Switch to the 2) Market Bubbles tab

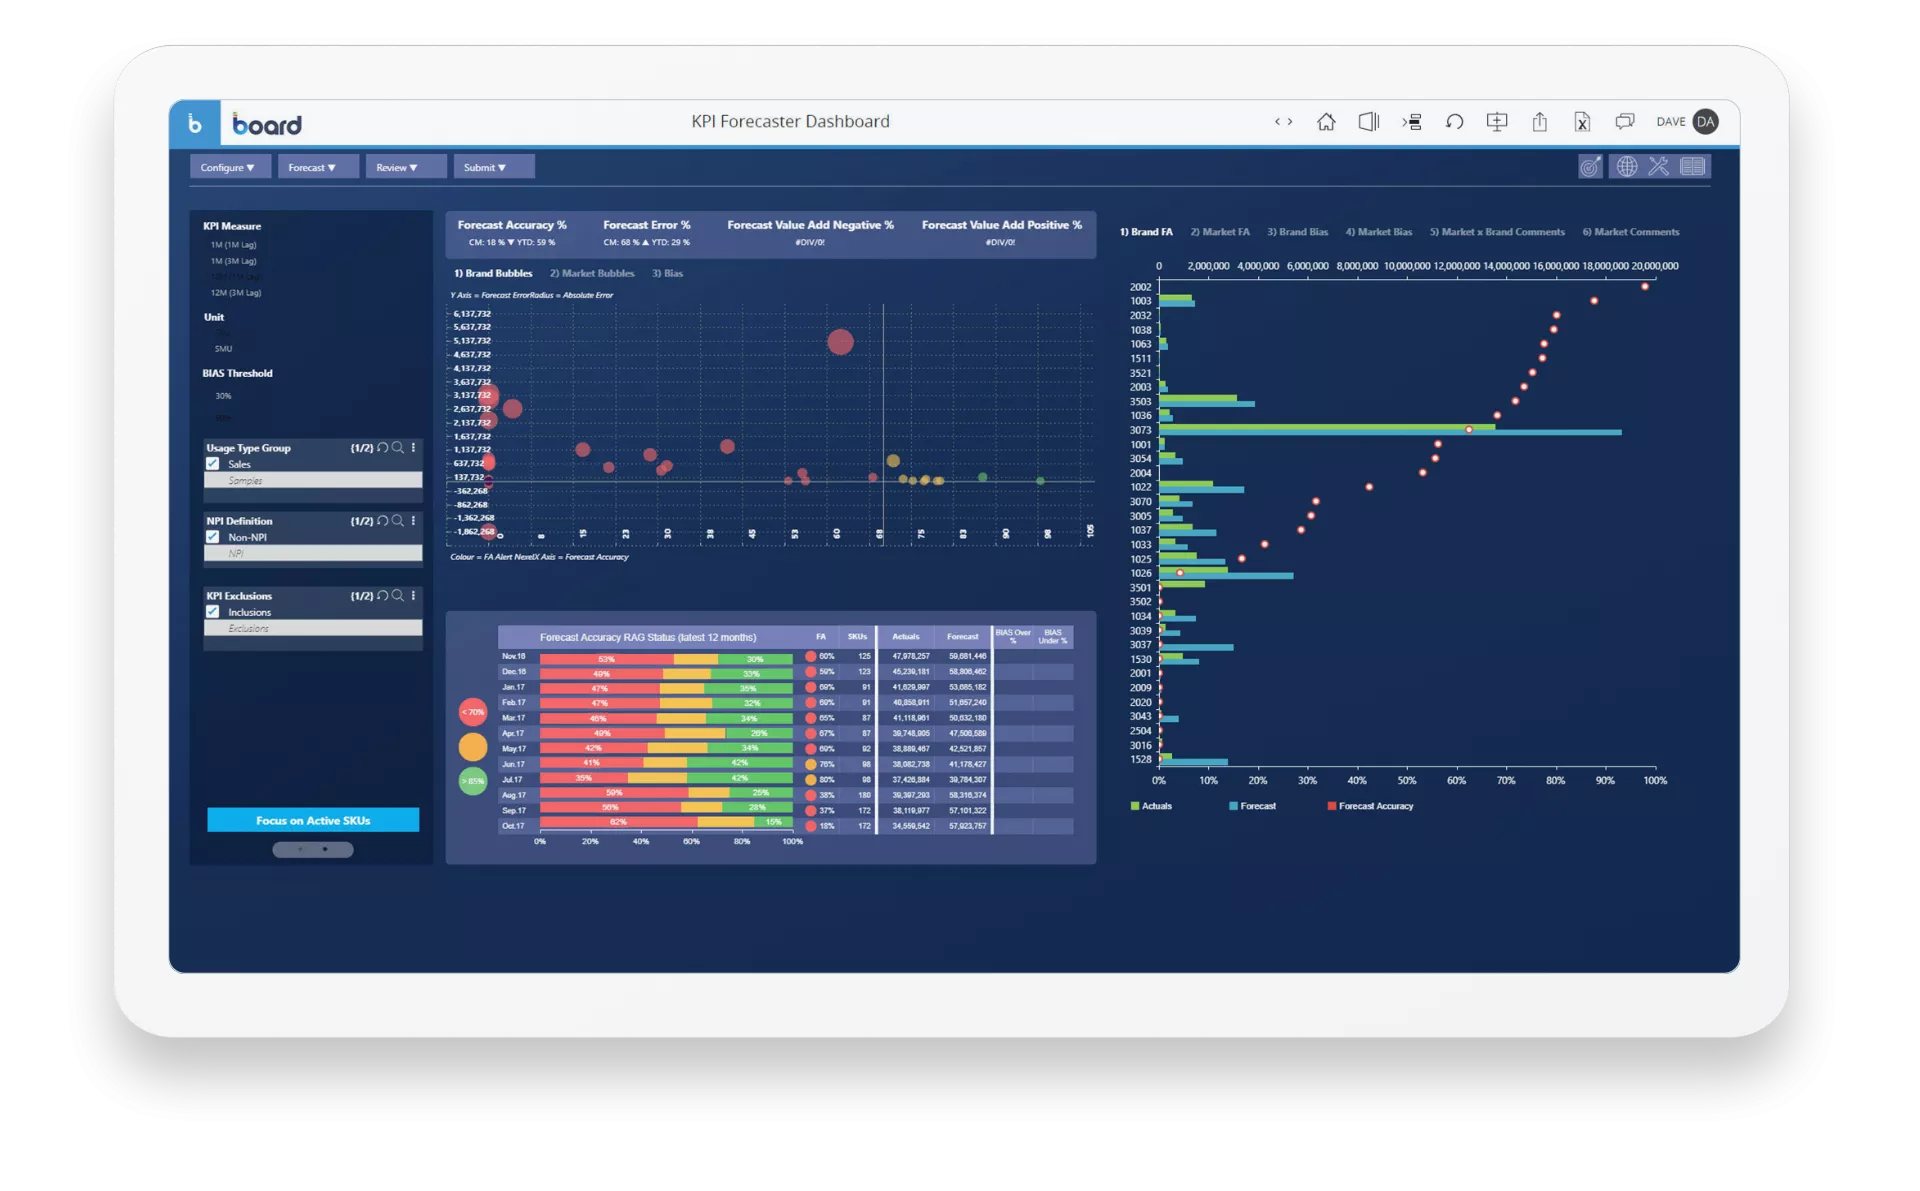tap(592, 273)
